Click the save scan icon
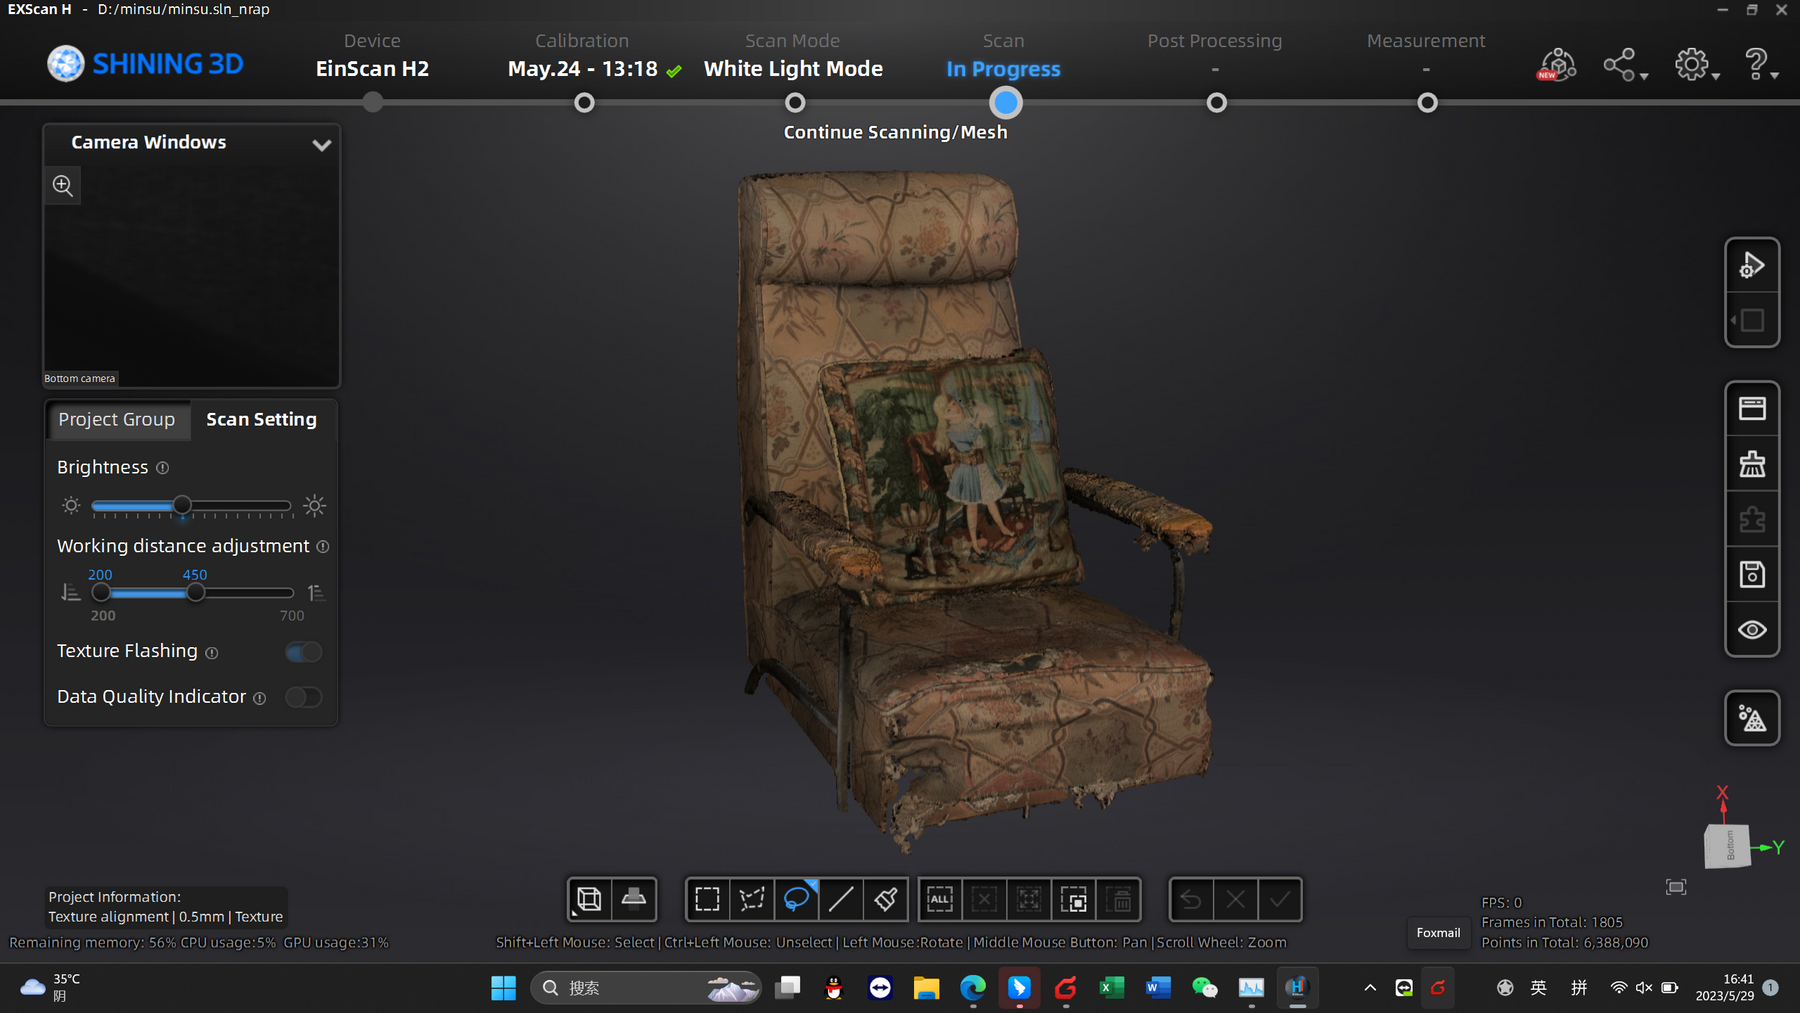This screenshot has height=1013, width=1800. [1752, 575]
